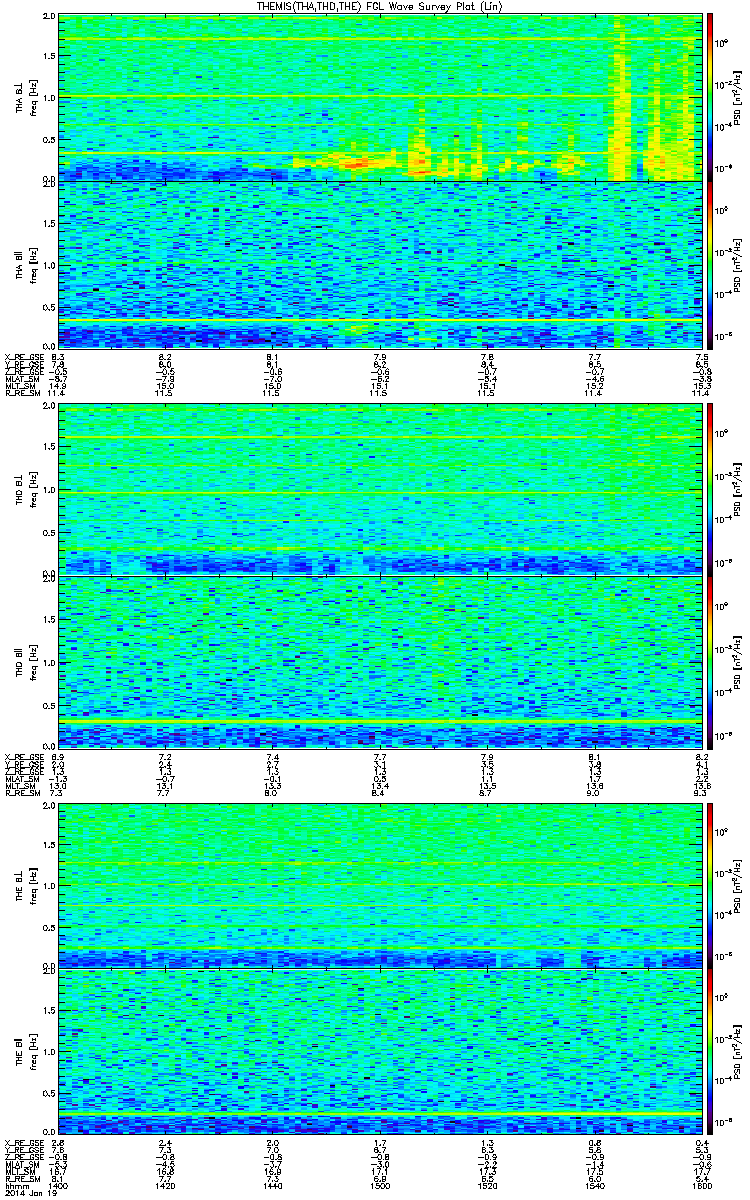Click the color bar beside THA B-parallel panel
Screen dimensions: 750x1200
tap(711, 264)
